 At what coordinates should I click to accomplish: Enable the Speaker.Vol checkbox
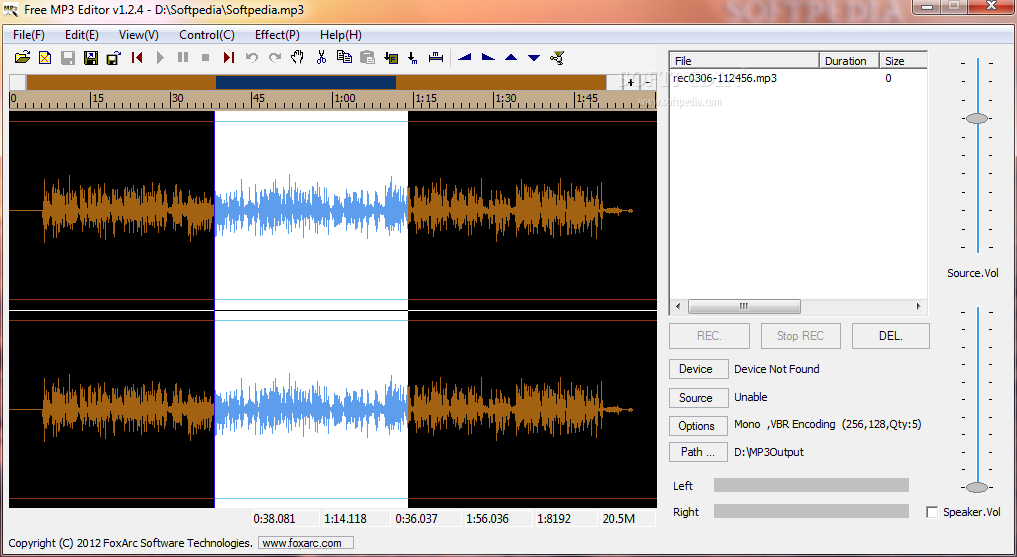(x=932, y=512)
